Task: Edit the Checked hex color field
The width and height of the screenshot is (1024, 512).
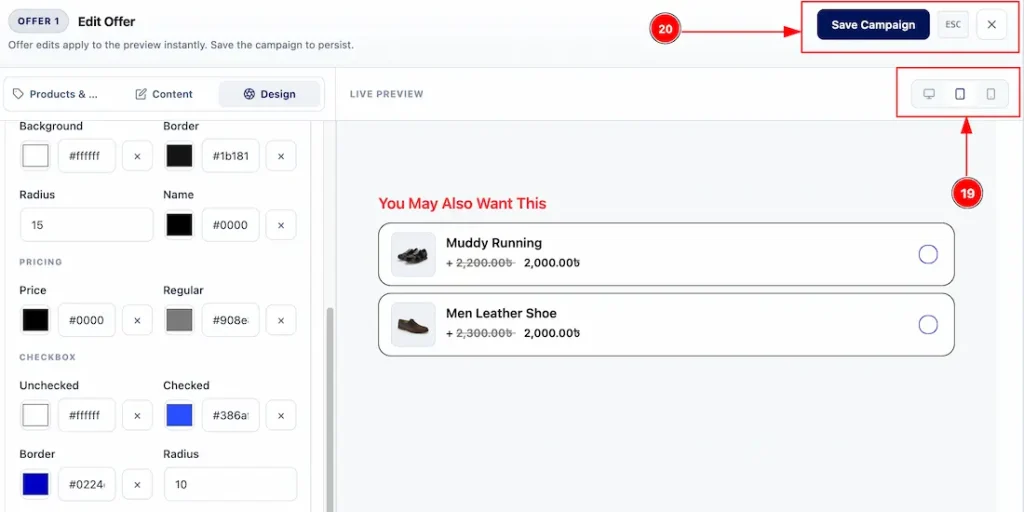Action: [x=231, y=415]
